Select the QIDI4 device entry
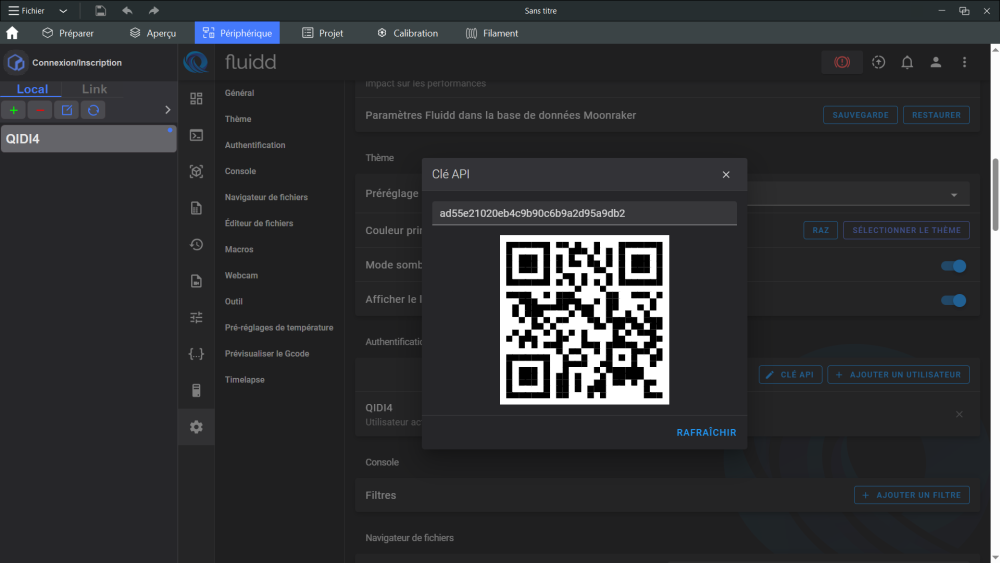 pyautogui.click(x=88, y=139)
